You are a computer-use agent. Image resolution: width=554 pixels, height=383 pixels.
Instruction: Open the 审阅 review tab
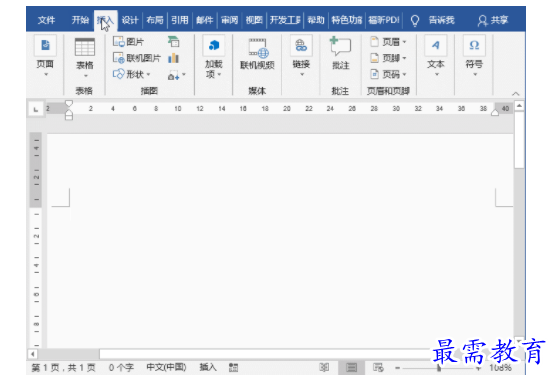(229, 20)
